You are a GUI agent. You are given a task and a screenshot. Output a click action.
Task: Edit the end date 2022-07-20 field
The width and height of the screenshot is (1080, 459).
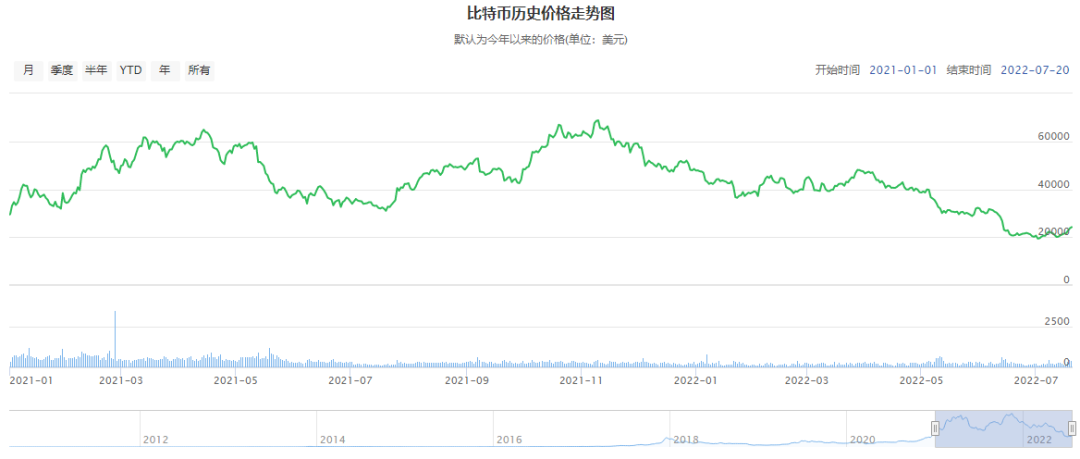(x=1035, y=70)
